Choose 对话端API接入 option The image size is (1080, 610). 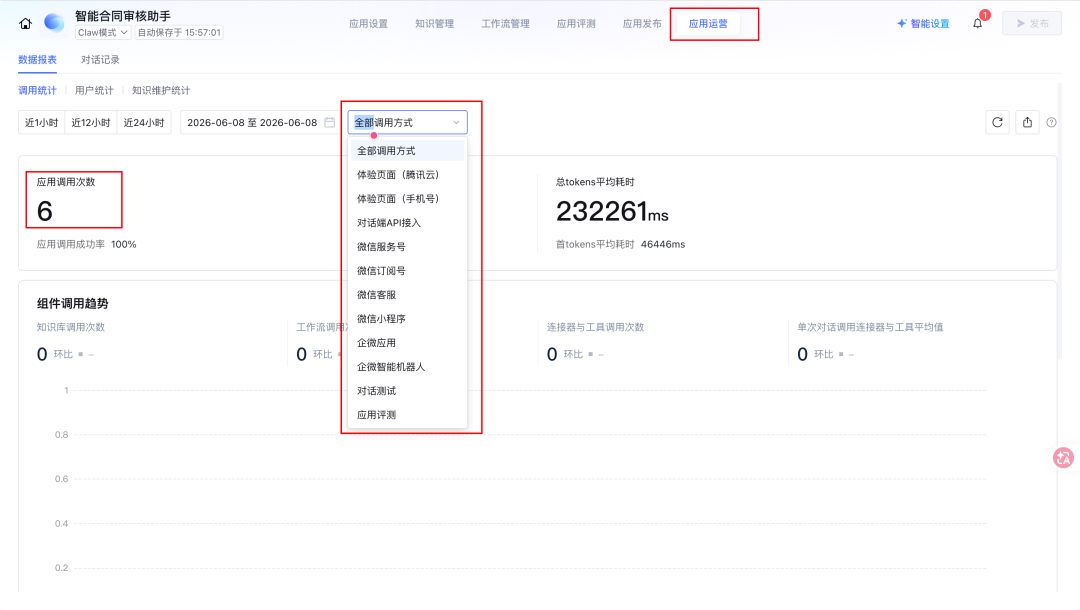(x=407, y=223)
